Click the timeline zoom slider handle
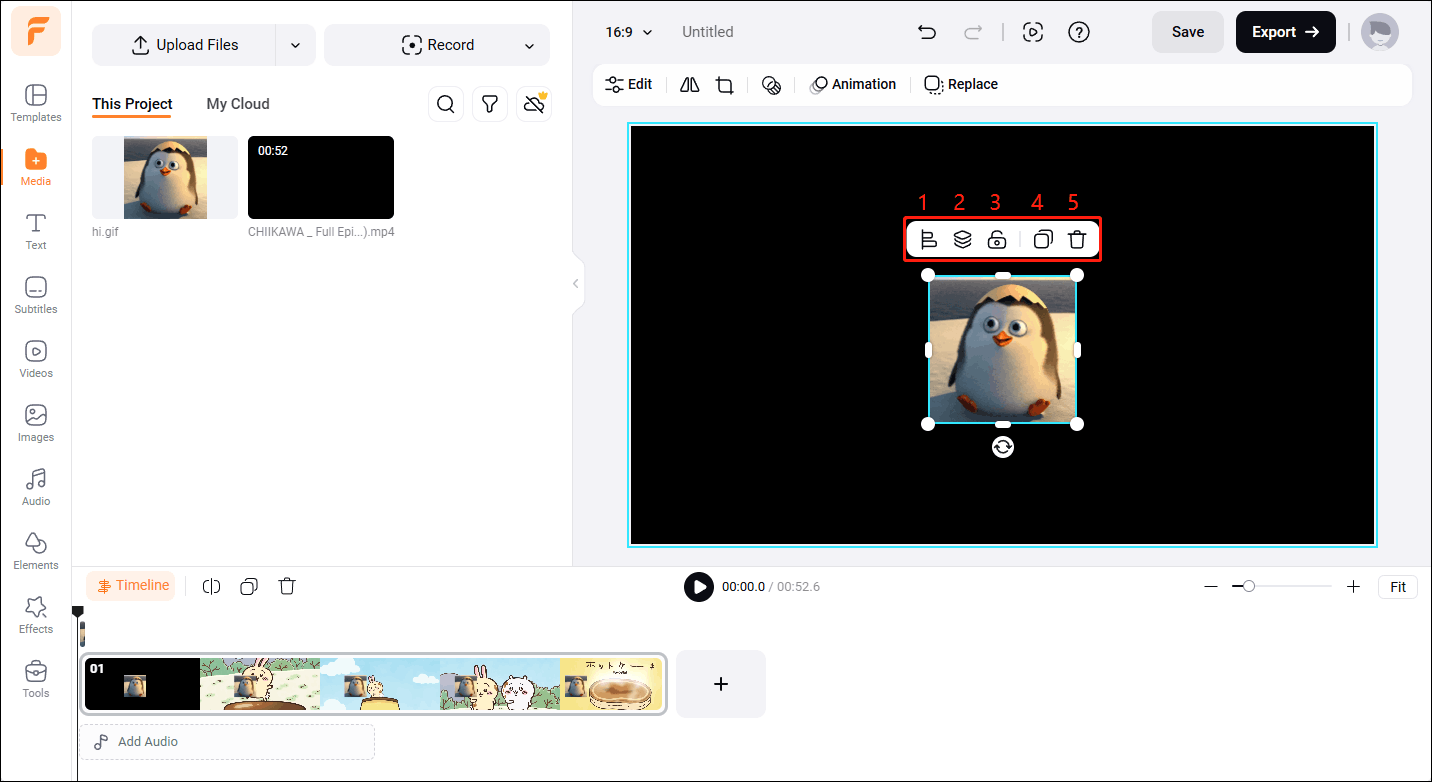1432x782 pixels. (x=1249, y=587)
